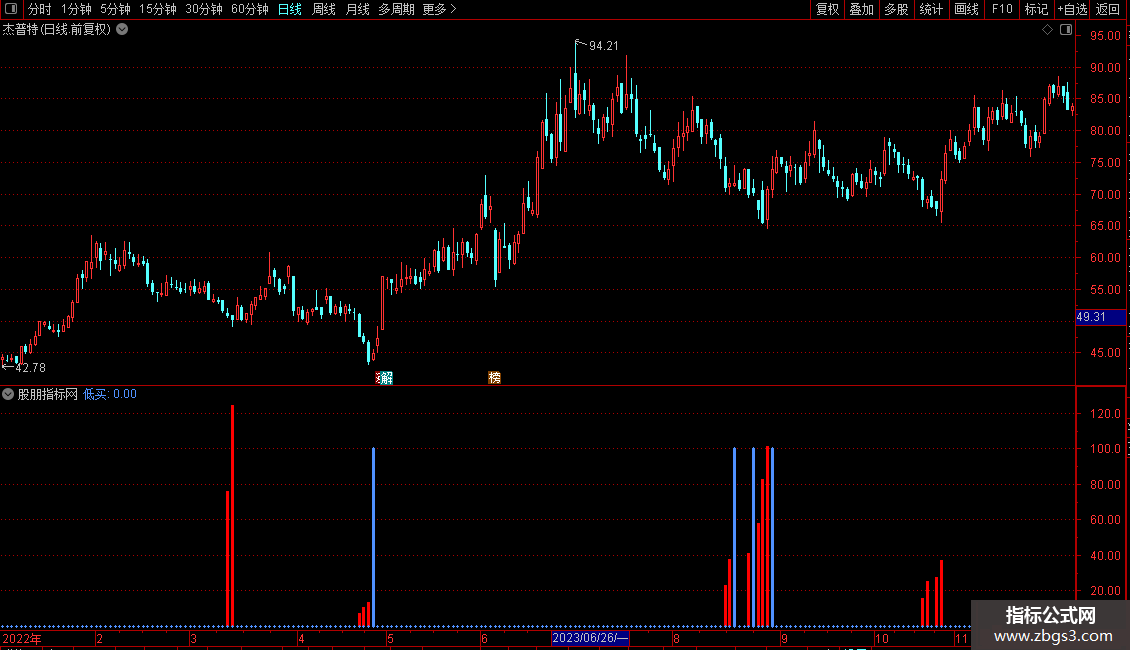Select the 15分钟 period
Screen dimensions: 1130x650
(x=158, y=9)
